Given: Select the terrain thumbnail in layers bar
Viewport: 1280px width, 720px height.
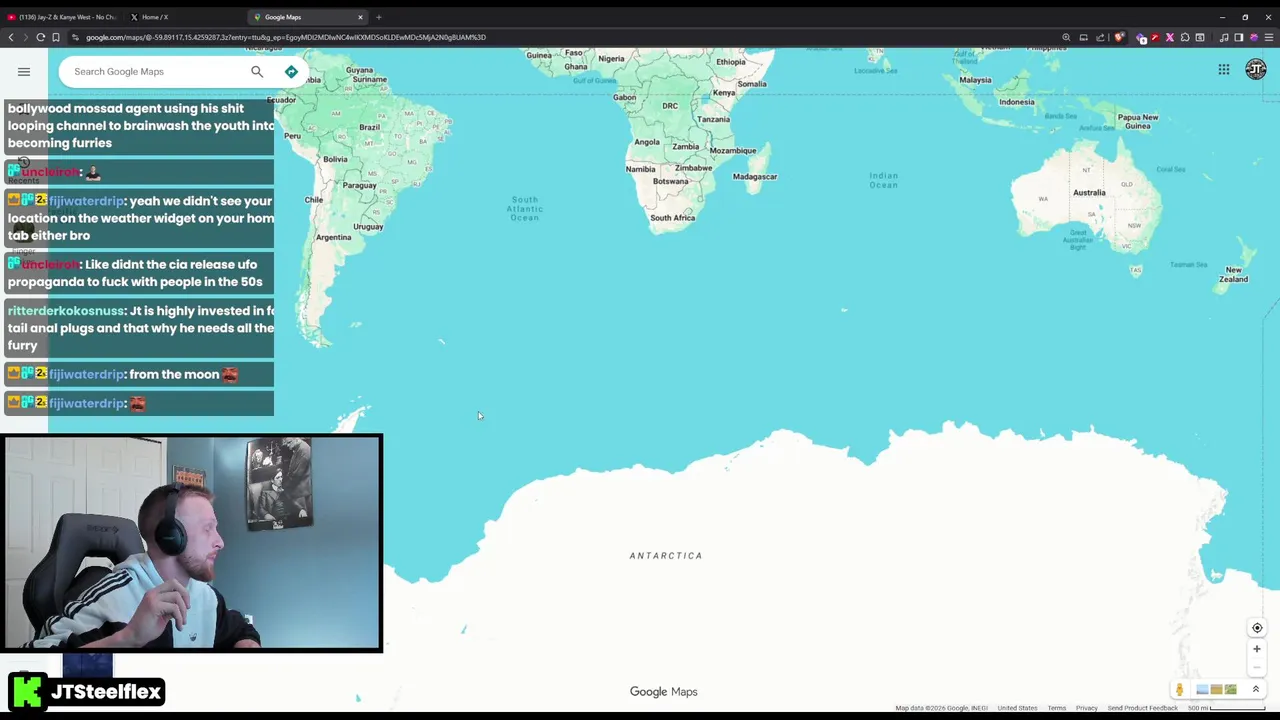Looking at the screenshot, I should (1230, 689).
